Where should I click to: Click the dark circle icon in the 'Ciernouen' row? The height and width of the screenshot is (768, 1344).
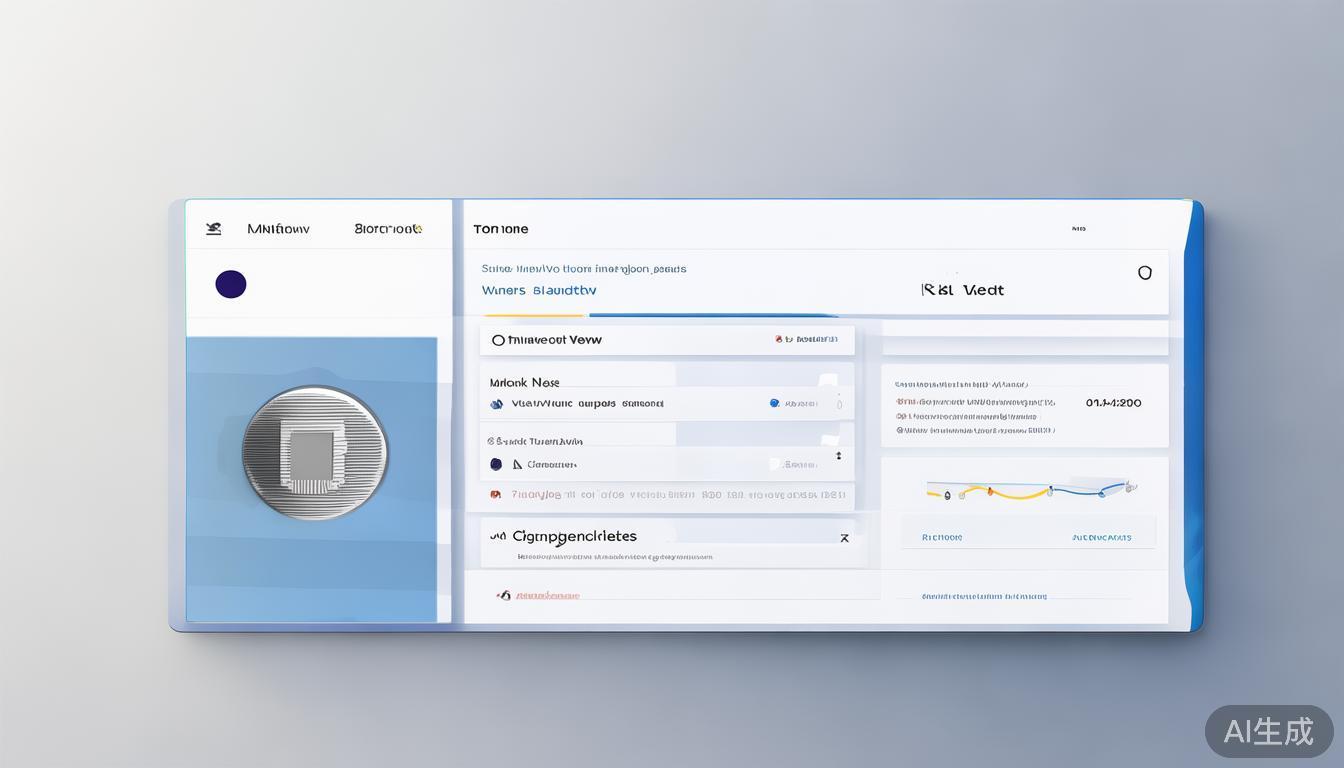[496, 464]
